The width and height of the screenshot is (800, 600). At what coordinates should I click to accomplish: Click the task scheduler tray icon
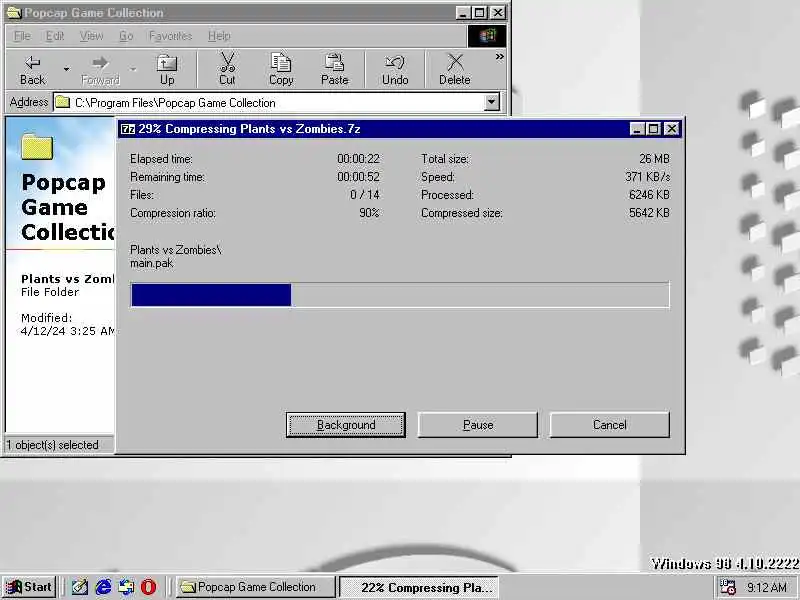click(x=728, y=587)
